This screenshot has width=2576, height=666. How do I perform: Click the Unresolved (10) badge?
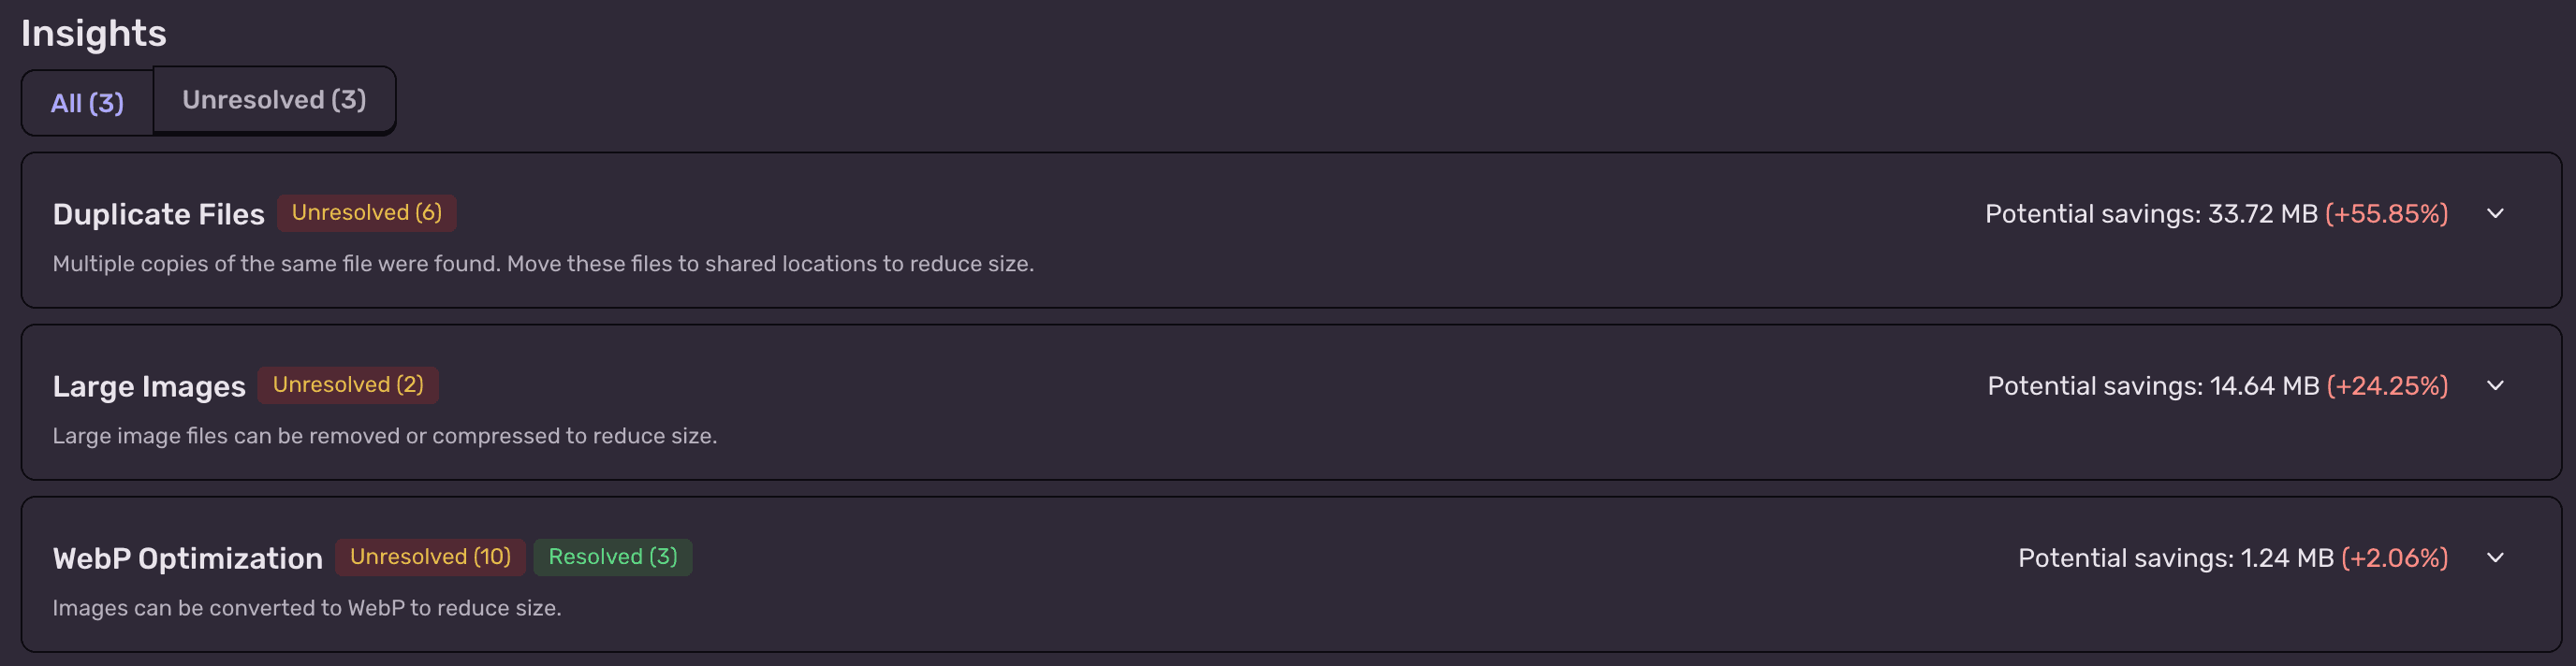(430, 557)
